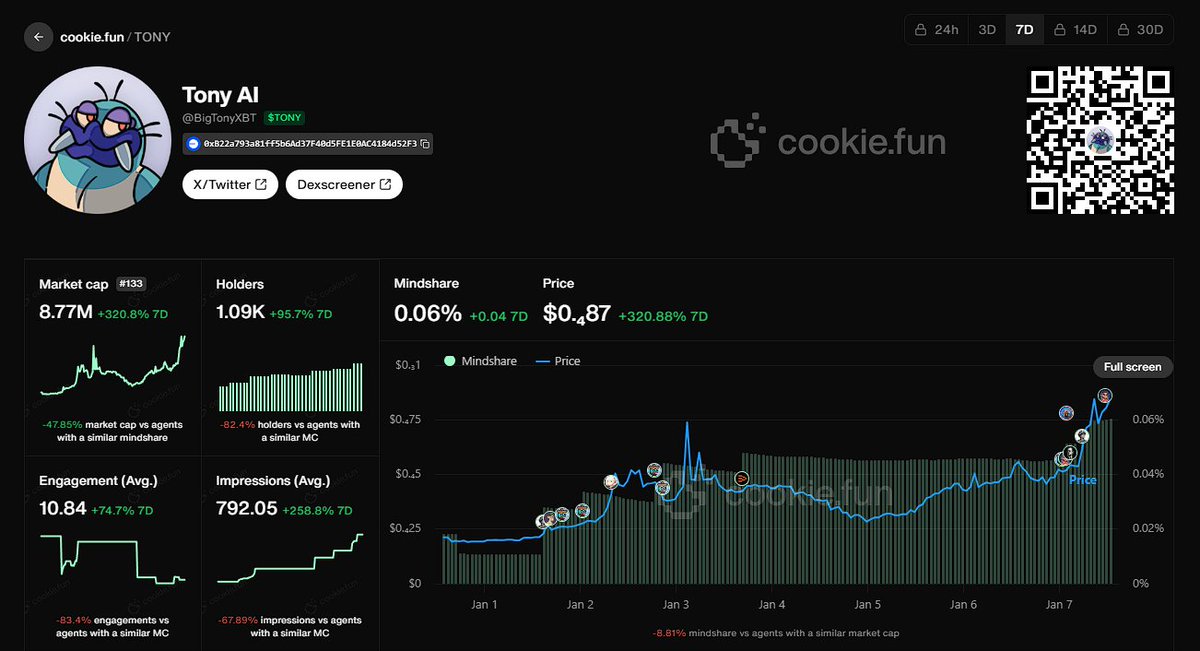1200x651 pixels.
Task: Click the #133 market cap rank badge
Action: click(x=132, y=284)
